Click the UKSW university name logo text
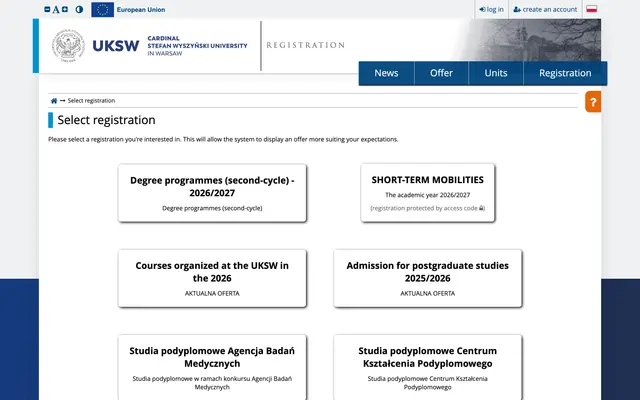640x400 pixels. point(170,46)
